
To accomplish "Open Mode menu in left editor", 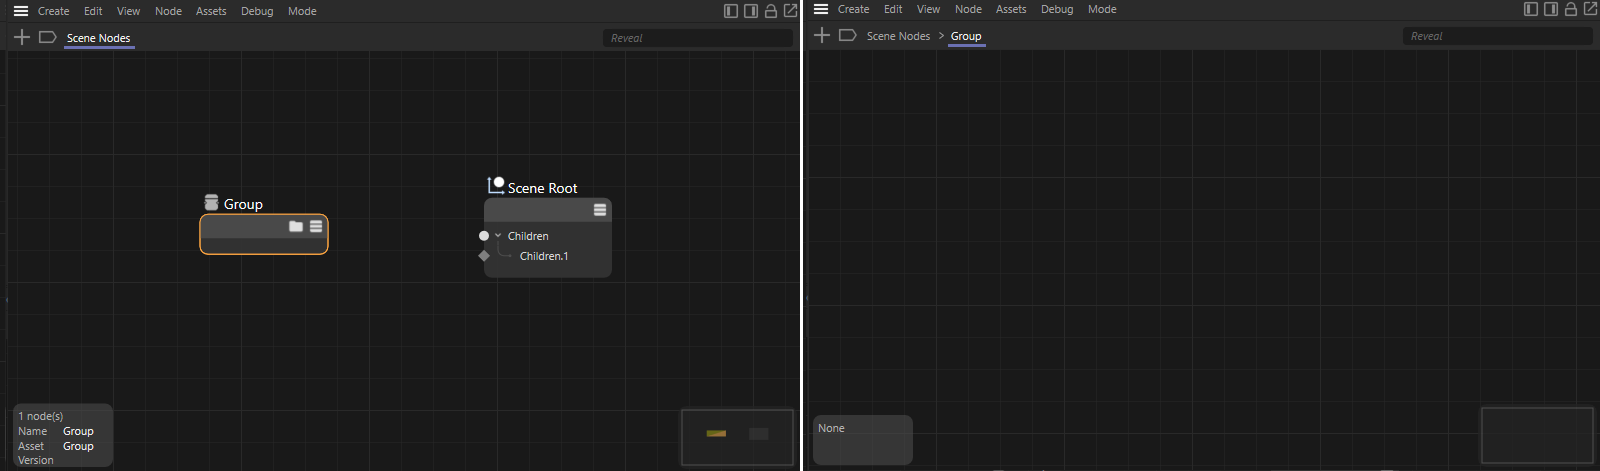I will click(x=302, y=11).
